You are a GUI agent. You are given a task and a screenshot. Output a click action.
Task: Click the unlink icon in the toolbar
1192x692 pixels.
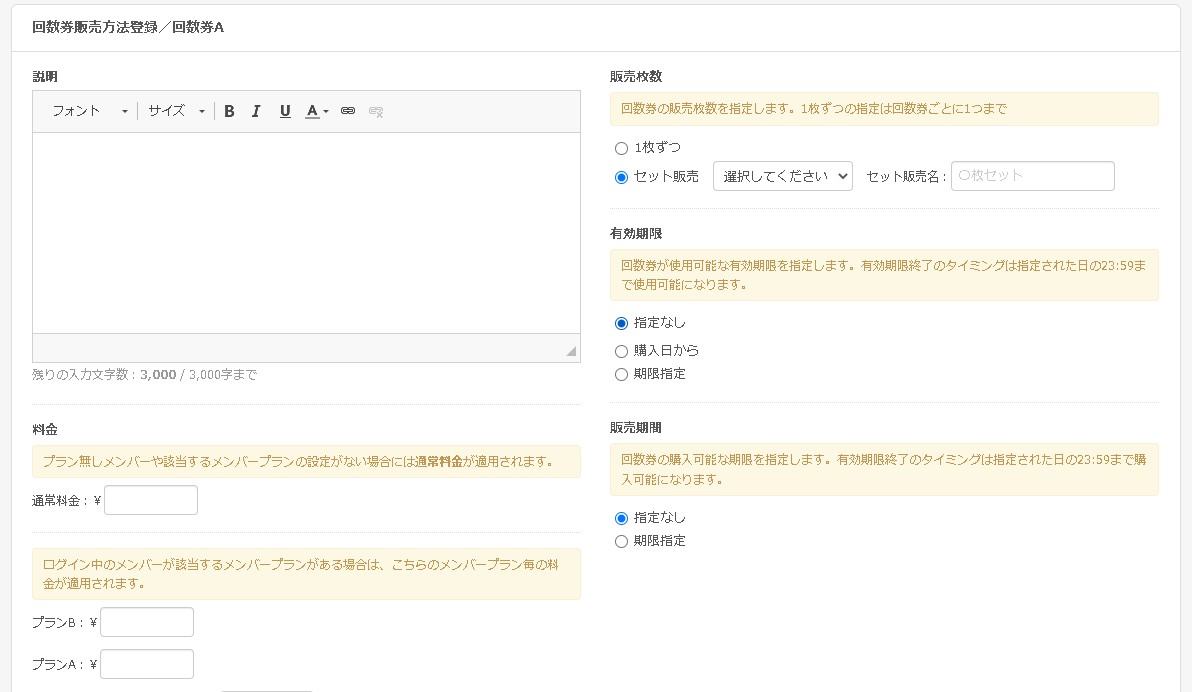[376, 111]
